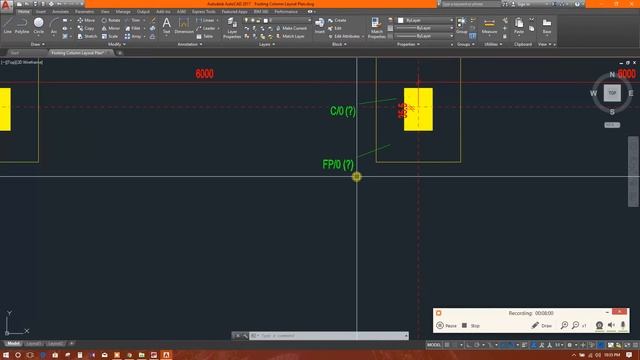The width and height of the screenshot is (640, 360).
Task: Click the Copy command in Modify panel
Action: coord(86,28)
